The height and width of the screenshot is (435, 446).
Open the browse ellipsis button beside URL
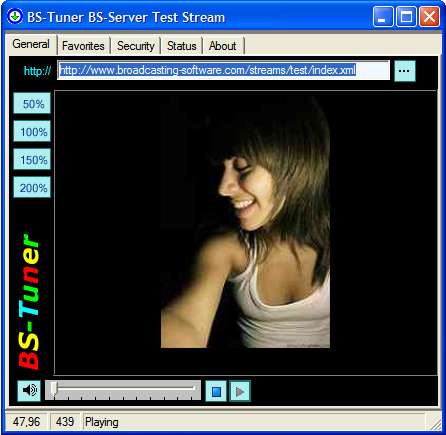pos(405,71)
